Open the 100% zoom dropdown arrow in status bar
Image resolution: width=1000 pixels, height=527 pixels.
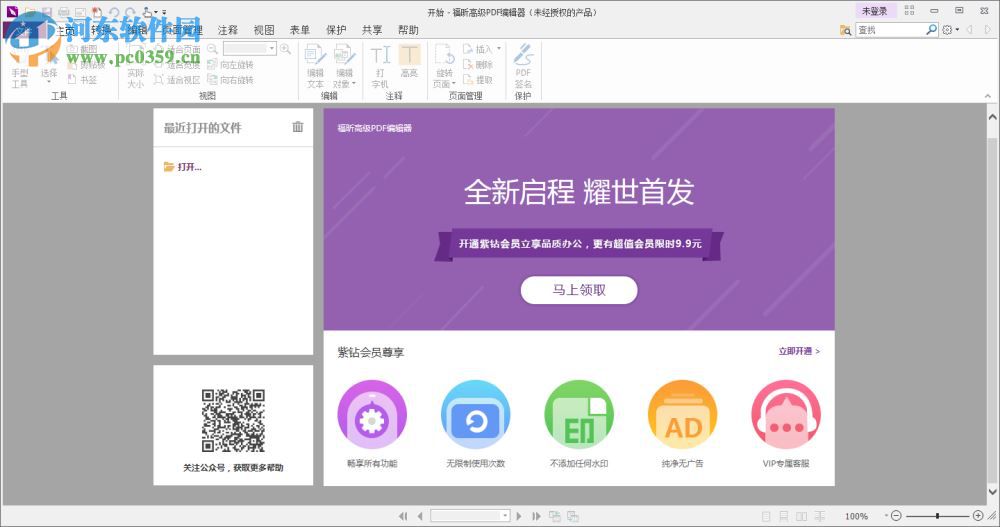tap(886, 516)
